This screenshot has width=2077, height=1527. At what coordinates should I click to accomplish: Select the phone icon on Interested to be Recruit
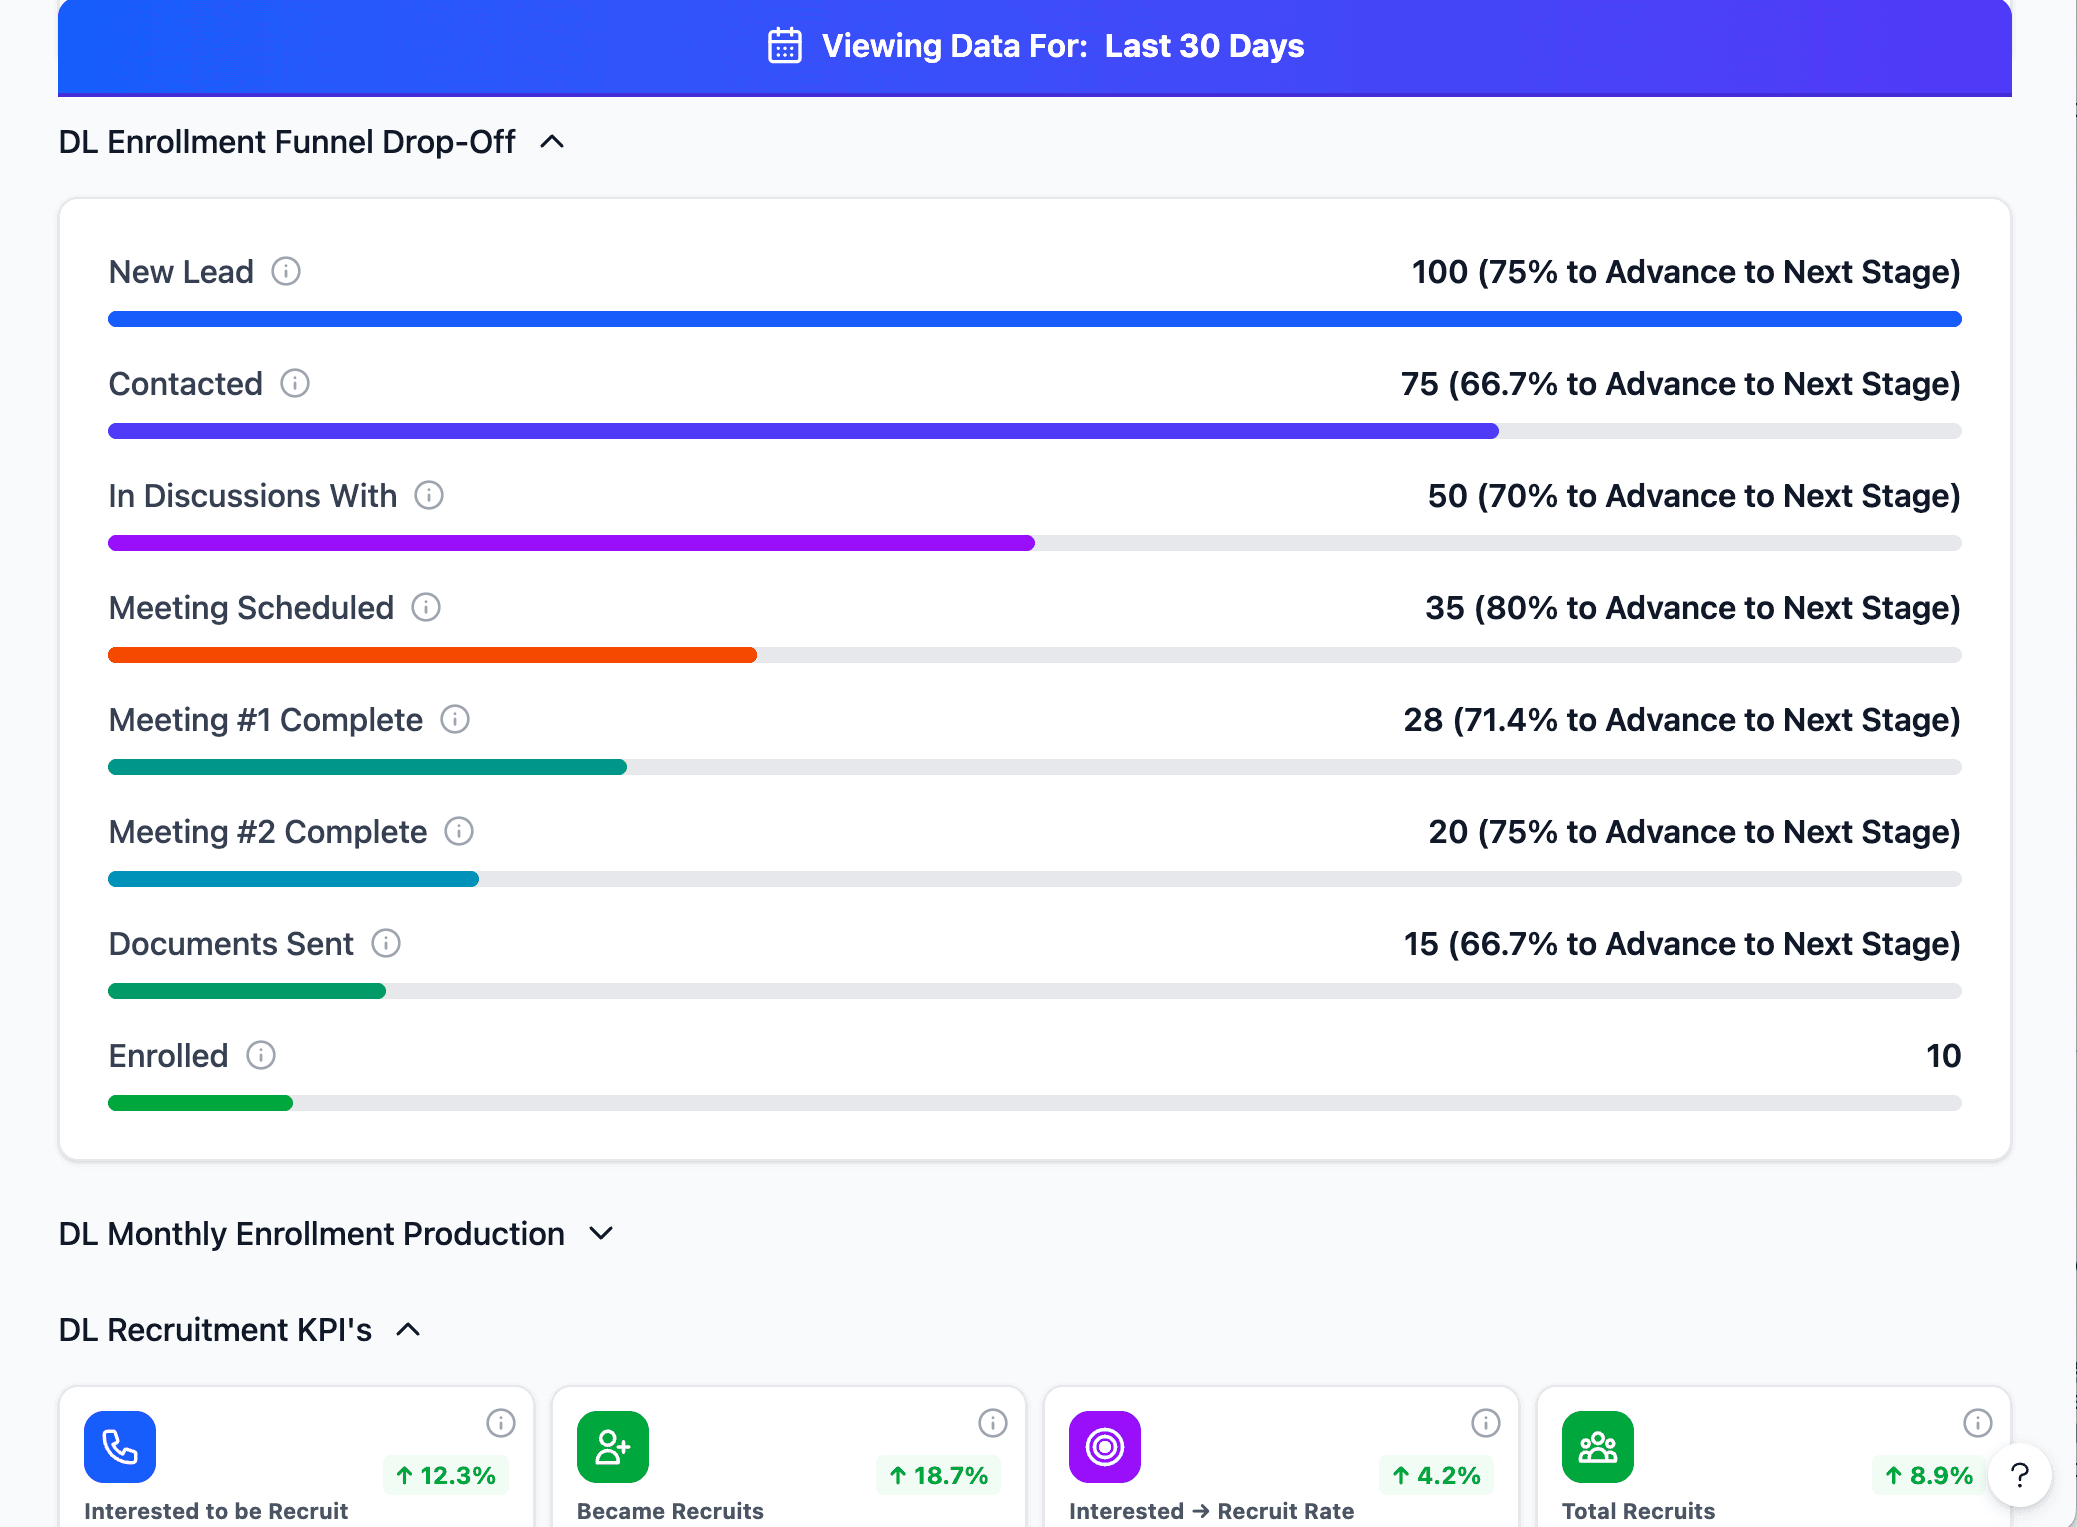[x=120, y=1445]
